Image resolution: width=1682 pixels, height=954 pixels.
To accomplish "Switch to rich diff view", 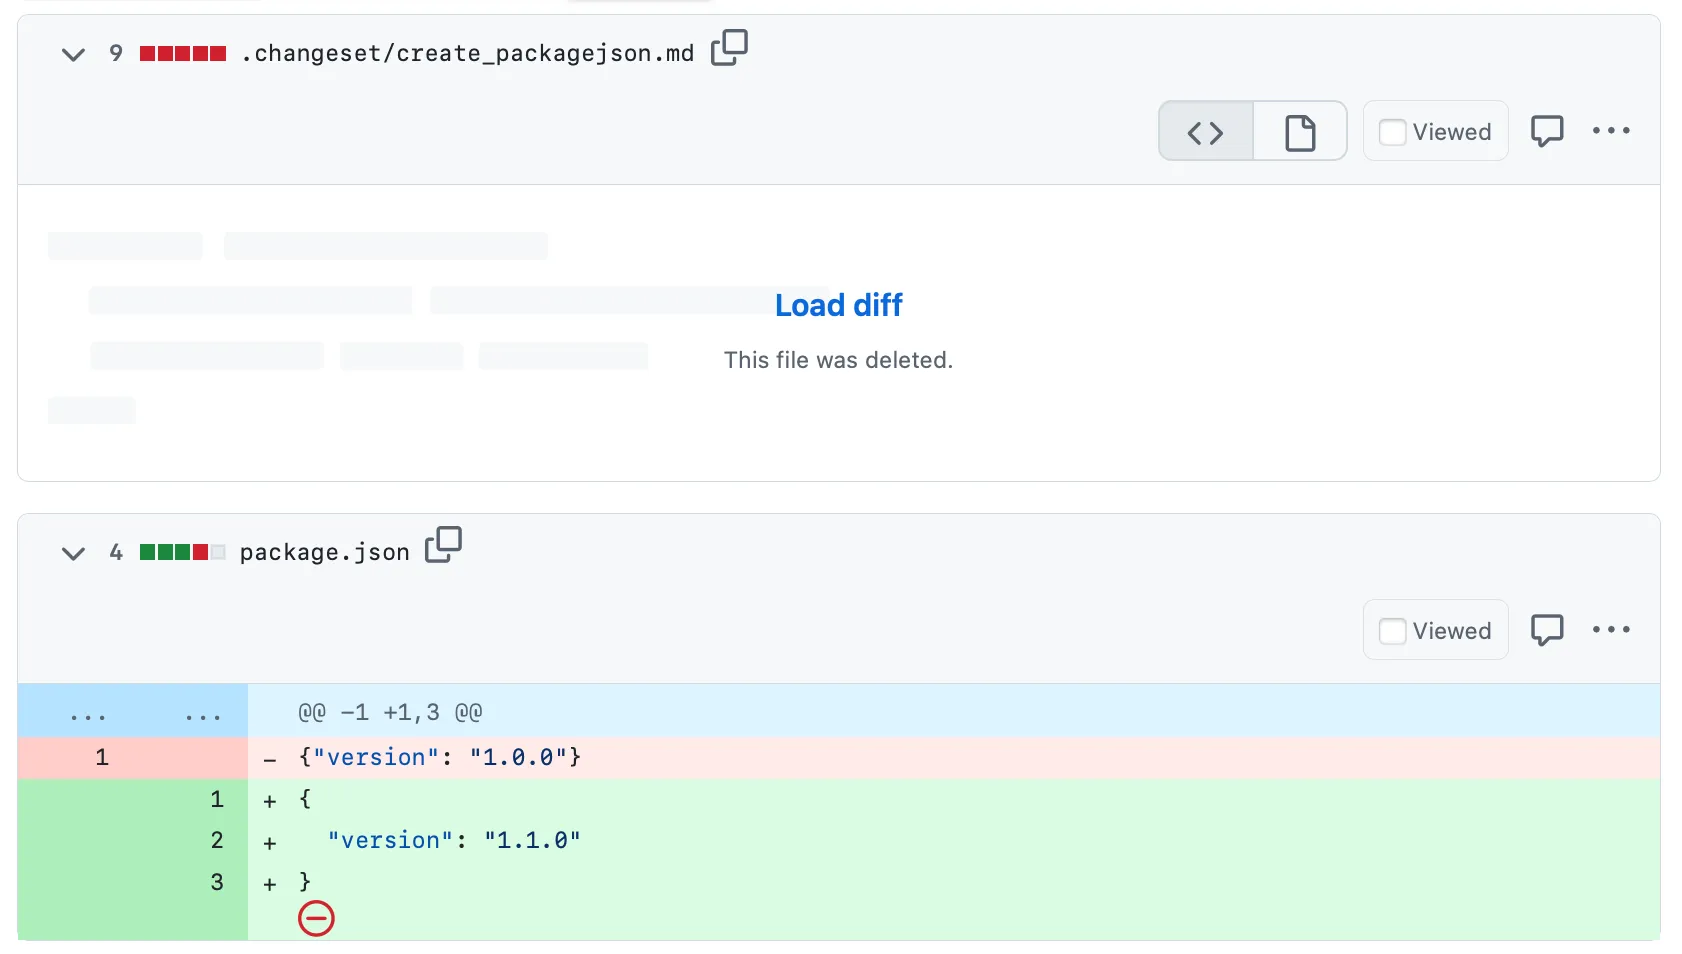I will (x=1299, y=132).
